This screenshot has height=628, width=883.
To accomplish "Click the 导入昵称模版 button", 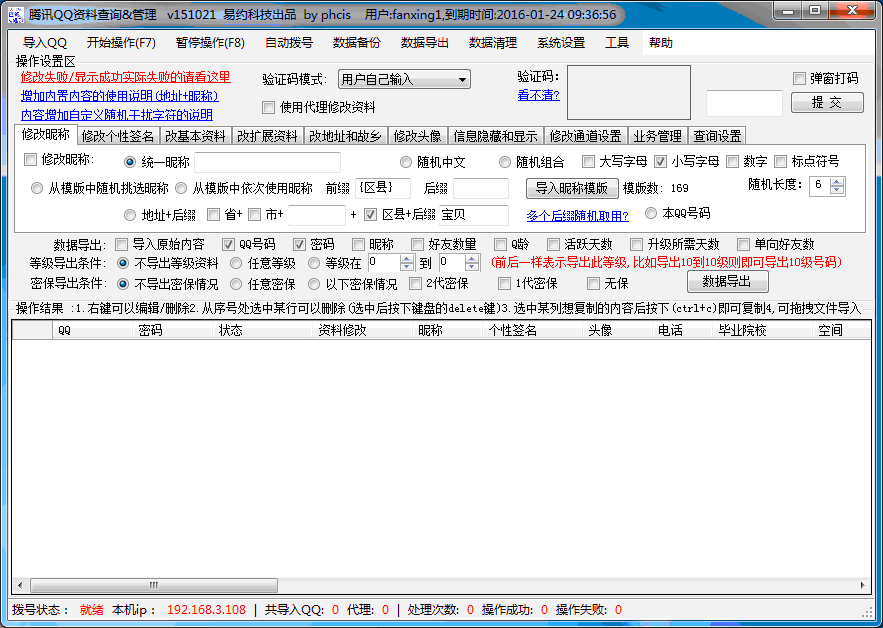I will click(x=572, y=188).
